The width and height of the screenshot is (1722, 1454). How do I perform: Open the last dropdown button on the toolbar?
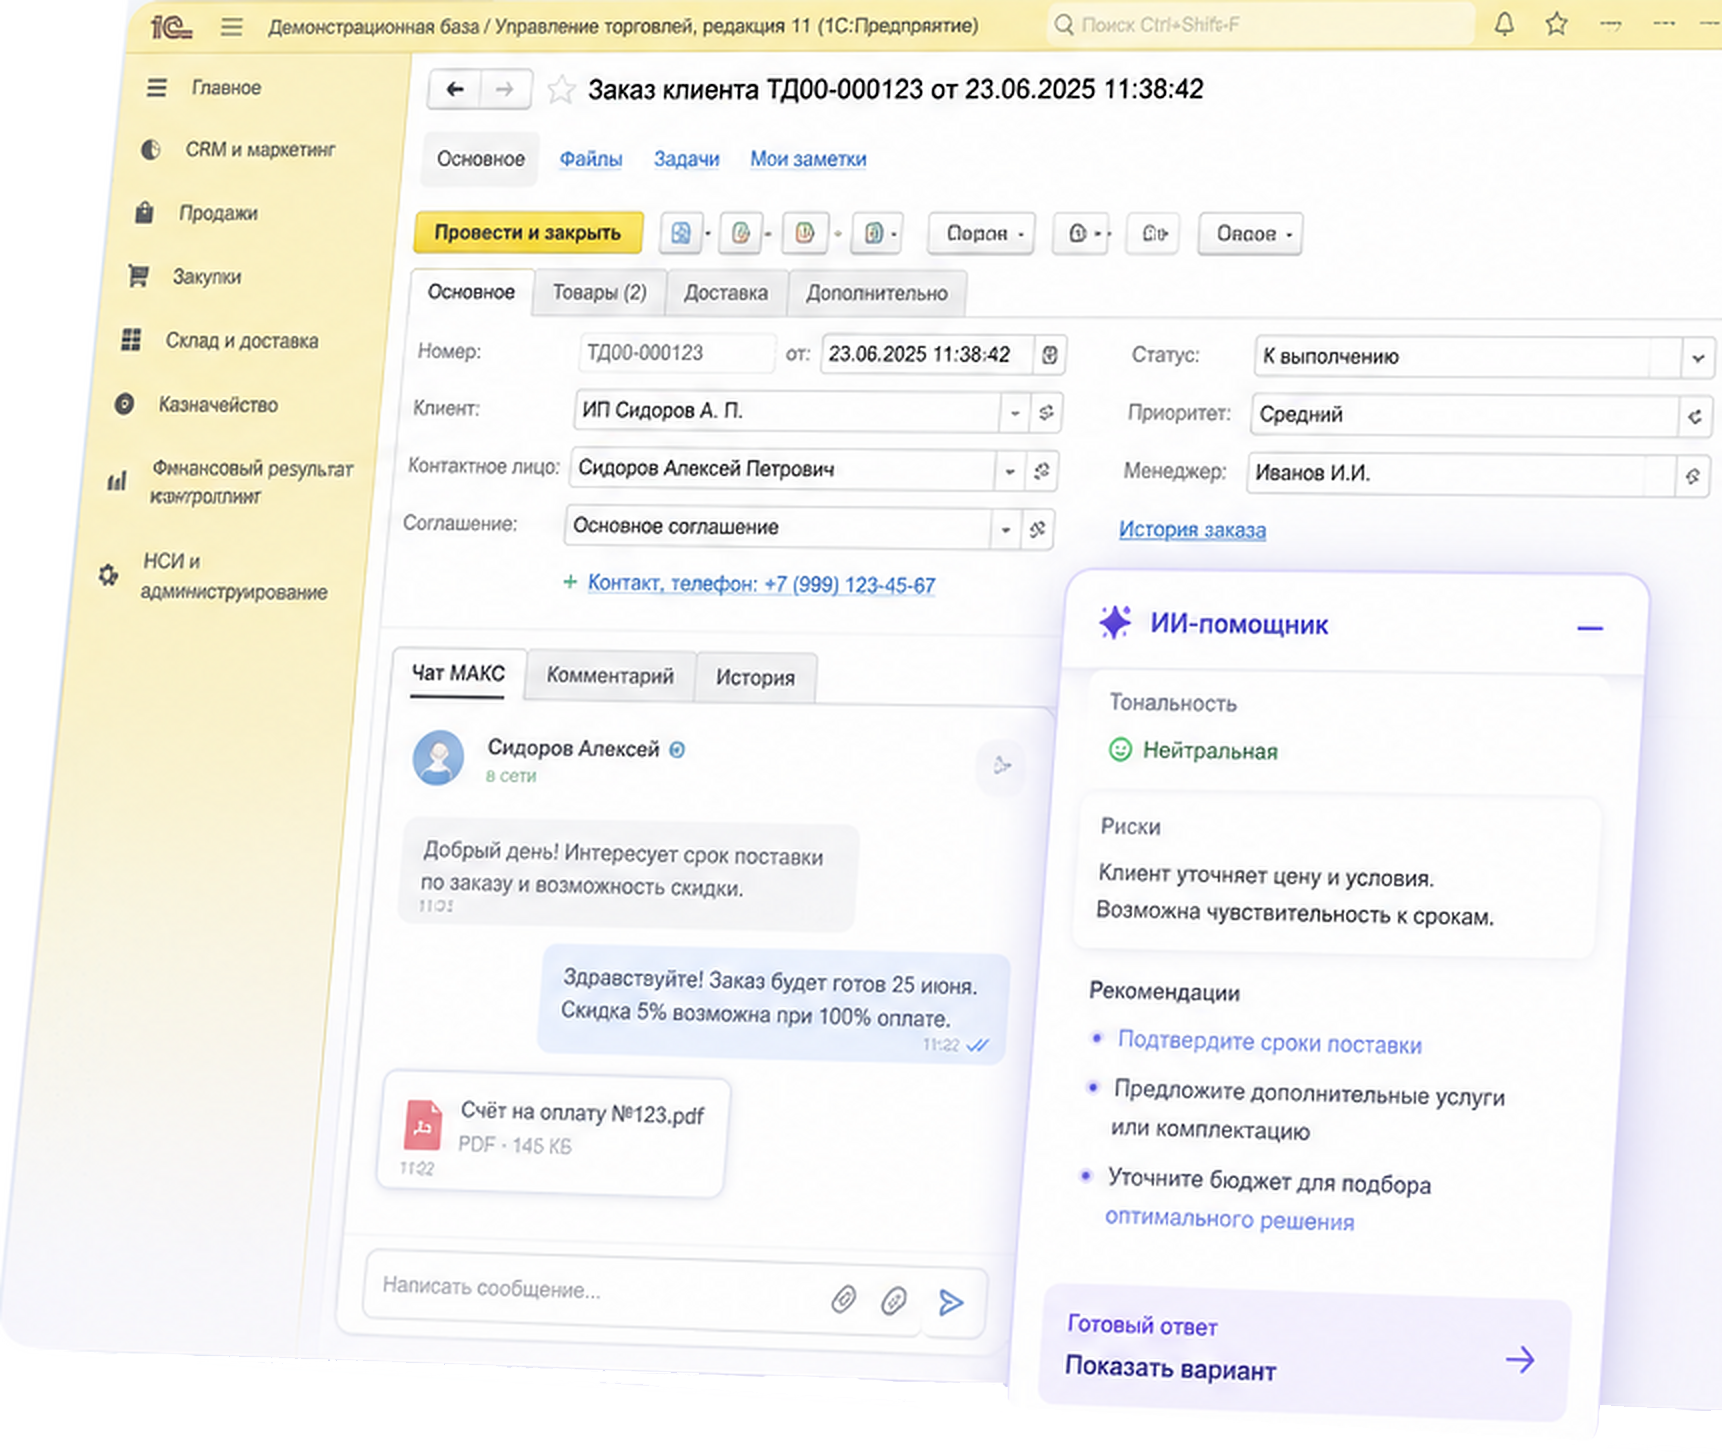(1250, 234)
